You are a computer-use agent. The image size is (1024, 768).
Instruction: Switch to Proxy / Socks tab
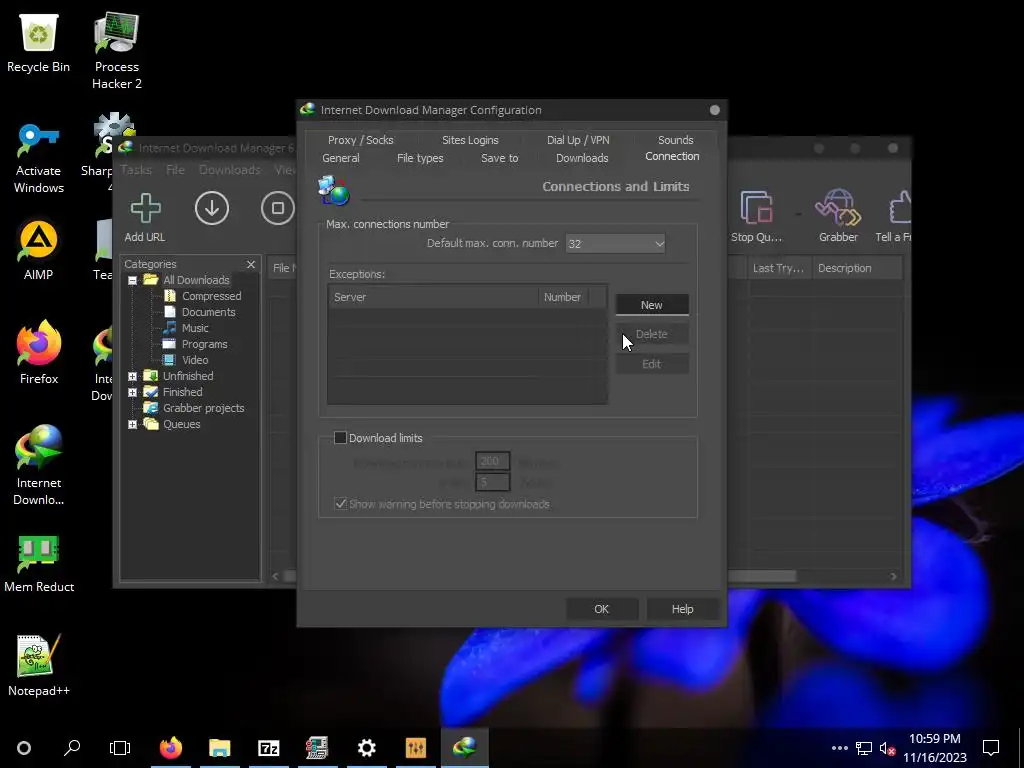click(x=360, y=140)
